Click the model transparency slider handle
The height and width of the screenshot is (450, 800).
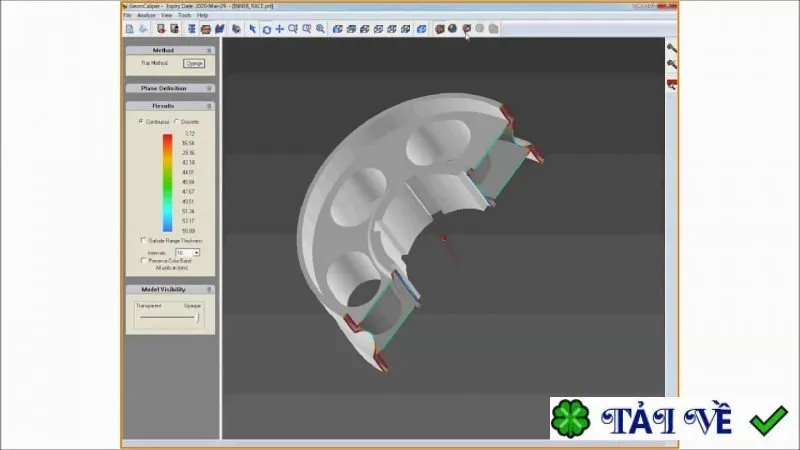(197, 318)
